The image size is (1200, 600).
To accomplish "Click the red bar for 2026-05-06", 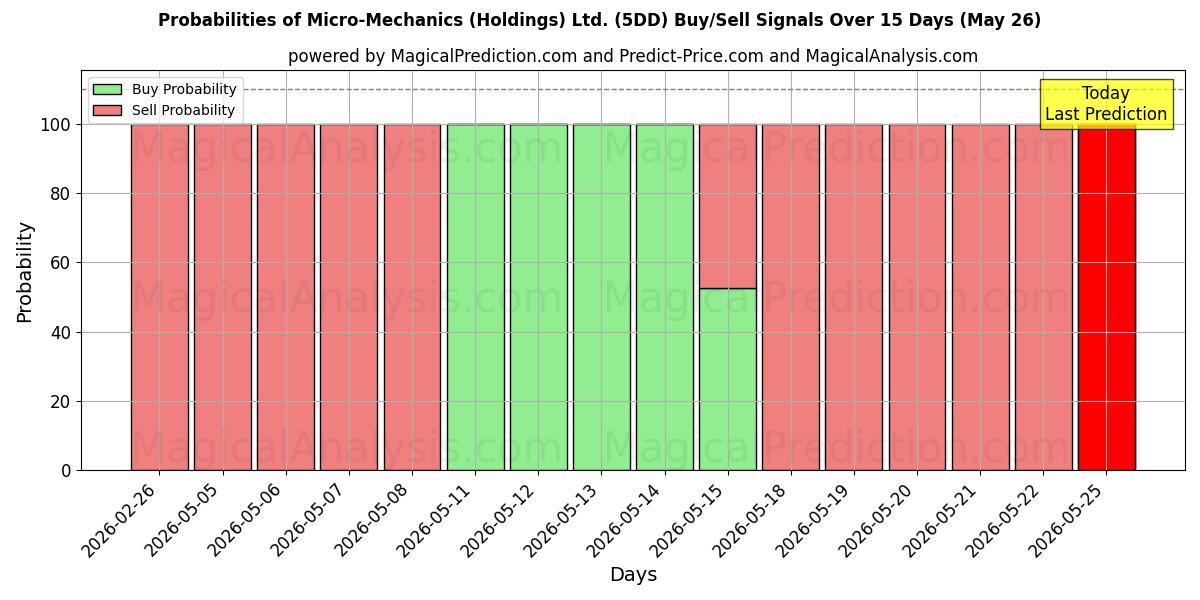I will (x=285, y=297).
